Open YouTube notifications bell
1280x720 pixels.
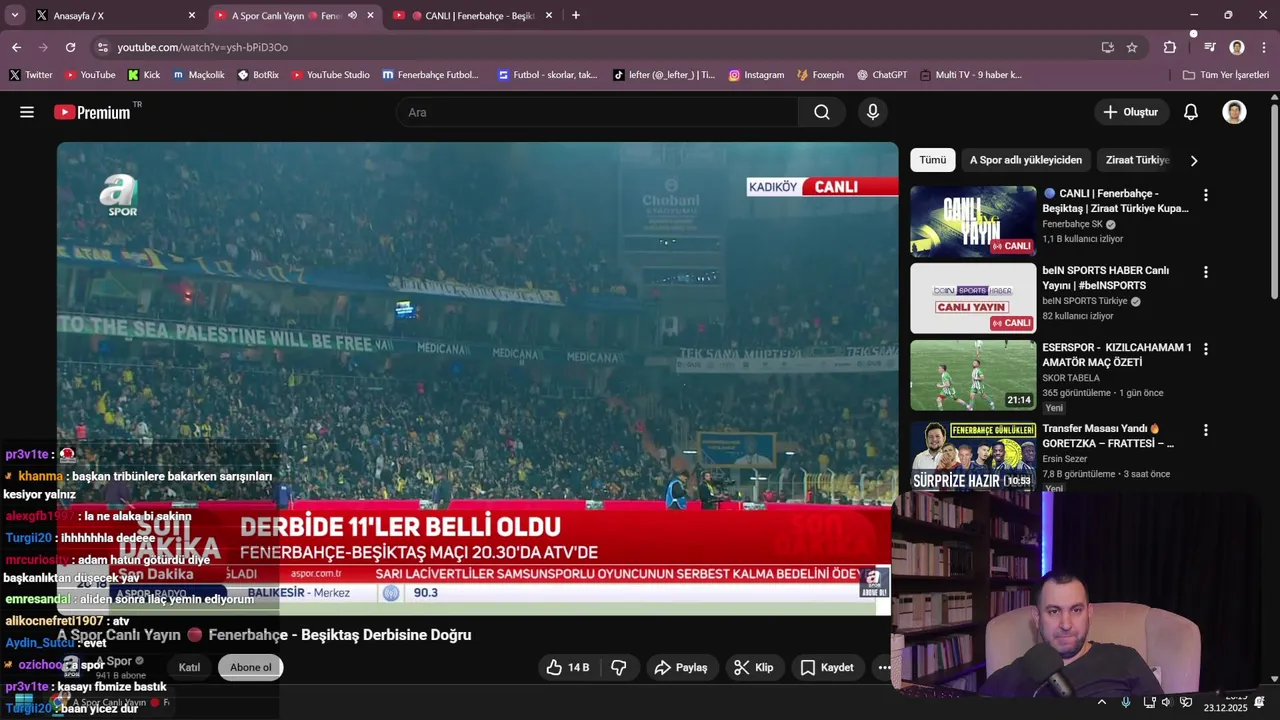point(1191,112)
